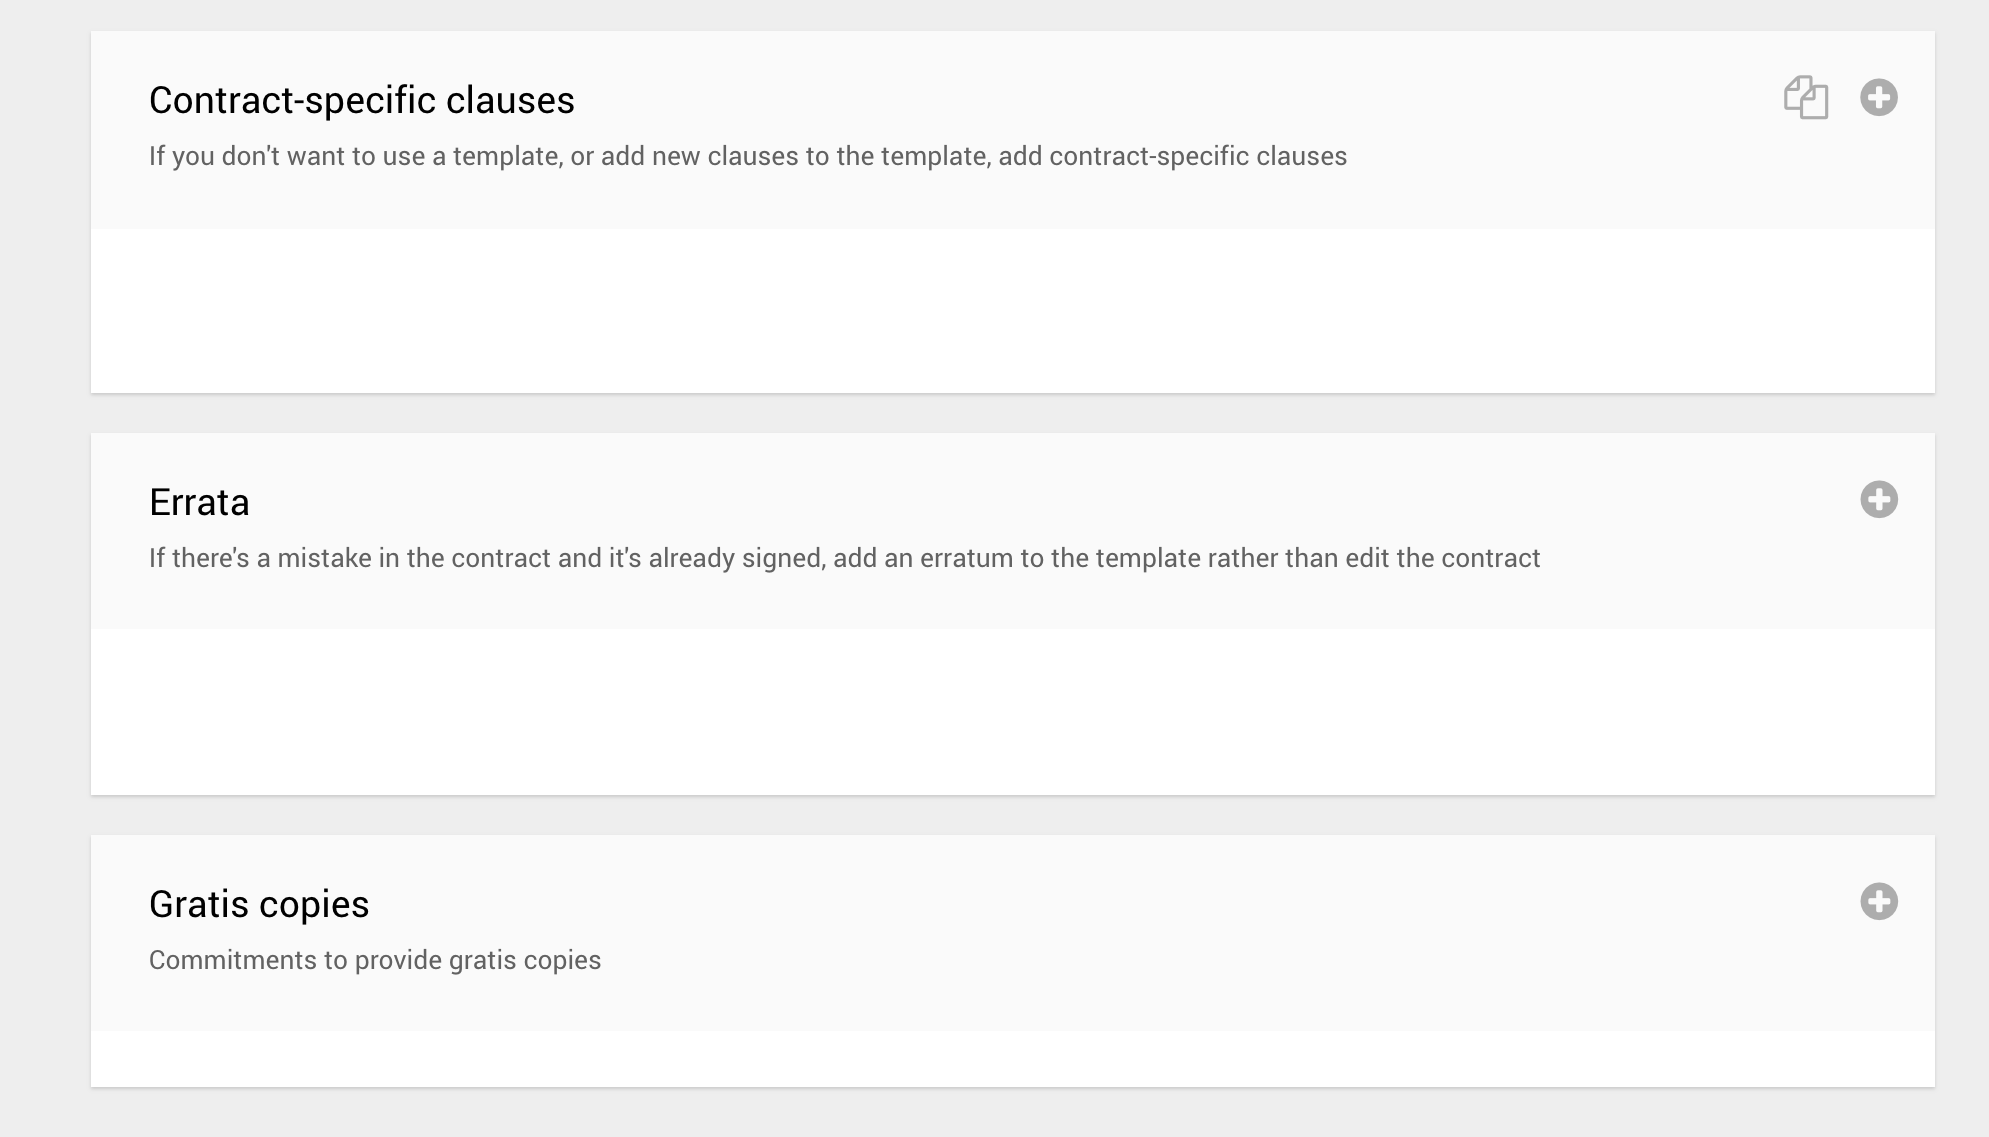This screenshot has height=1137, width=1989.
Task: Click the "Contract-specific clauses" heading
Action: [361, 101]
